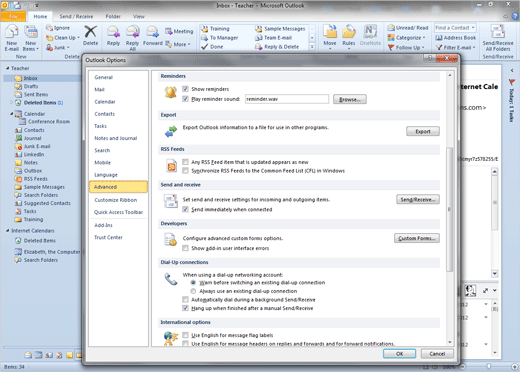Image resolution: width=520 pixels, height=372 pixels.
Task: Click the Delete X icon in ribbon
Action: tap(90, 32)
